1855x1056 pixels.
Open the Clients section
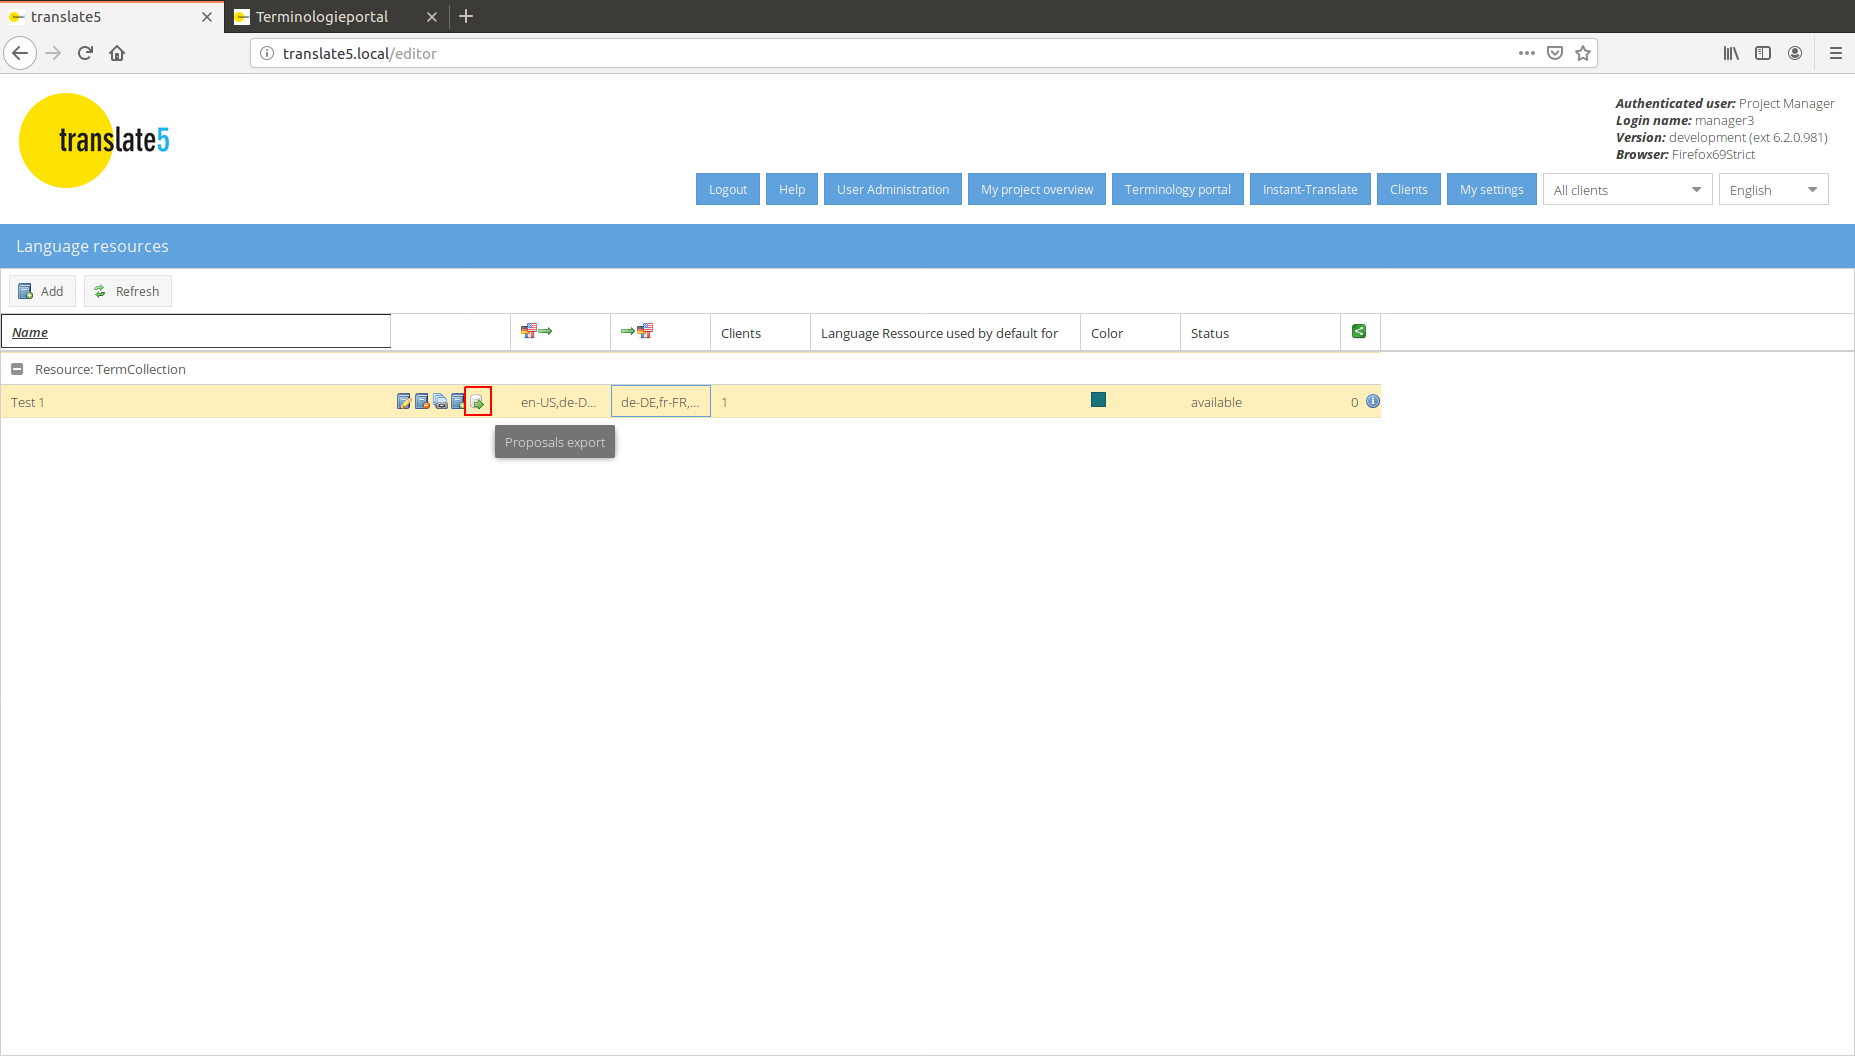coord(1409,189)
